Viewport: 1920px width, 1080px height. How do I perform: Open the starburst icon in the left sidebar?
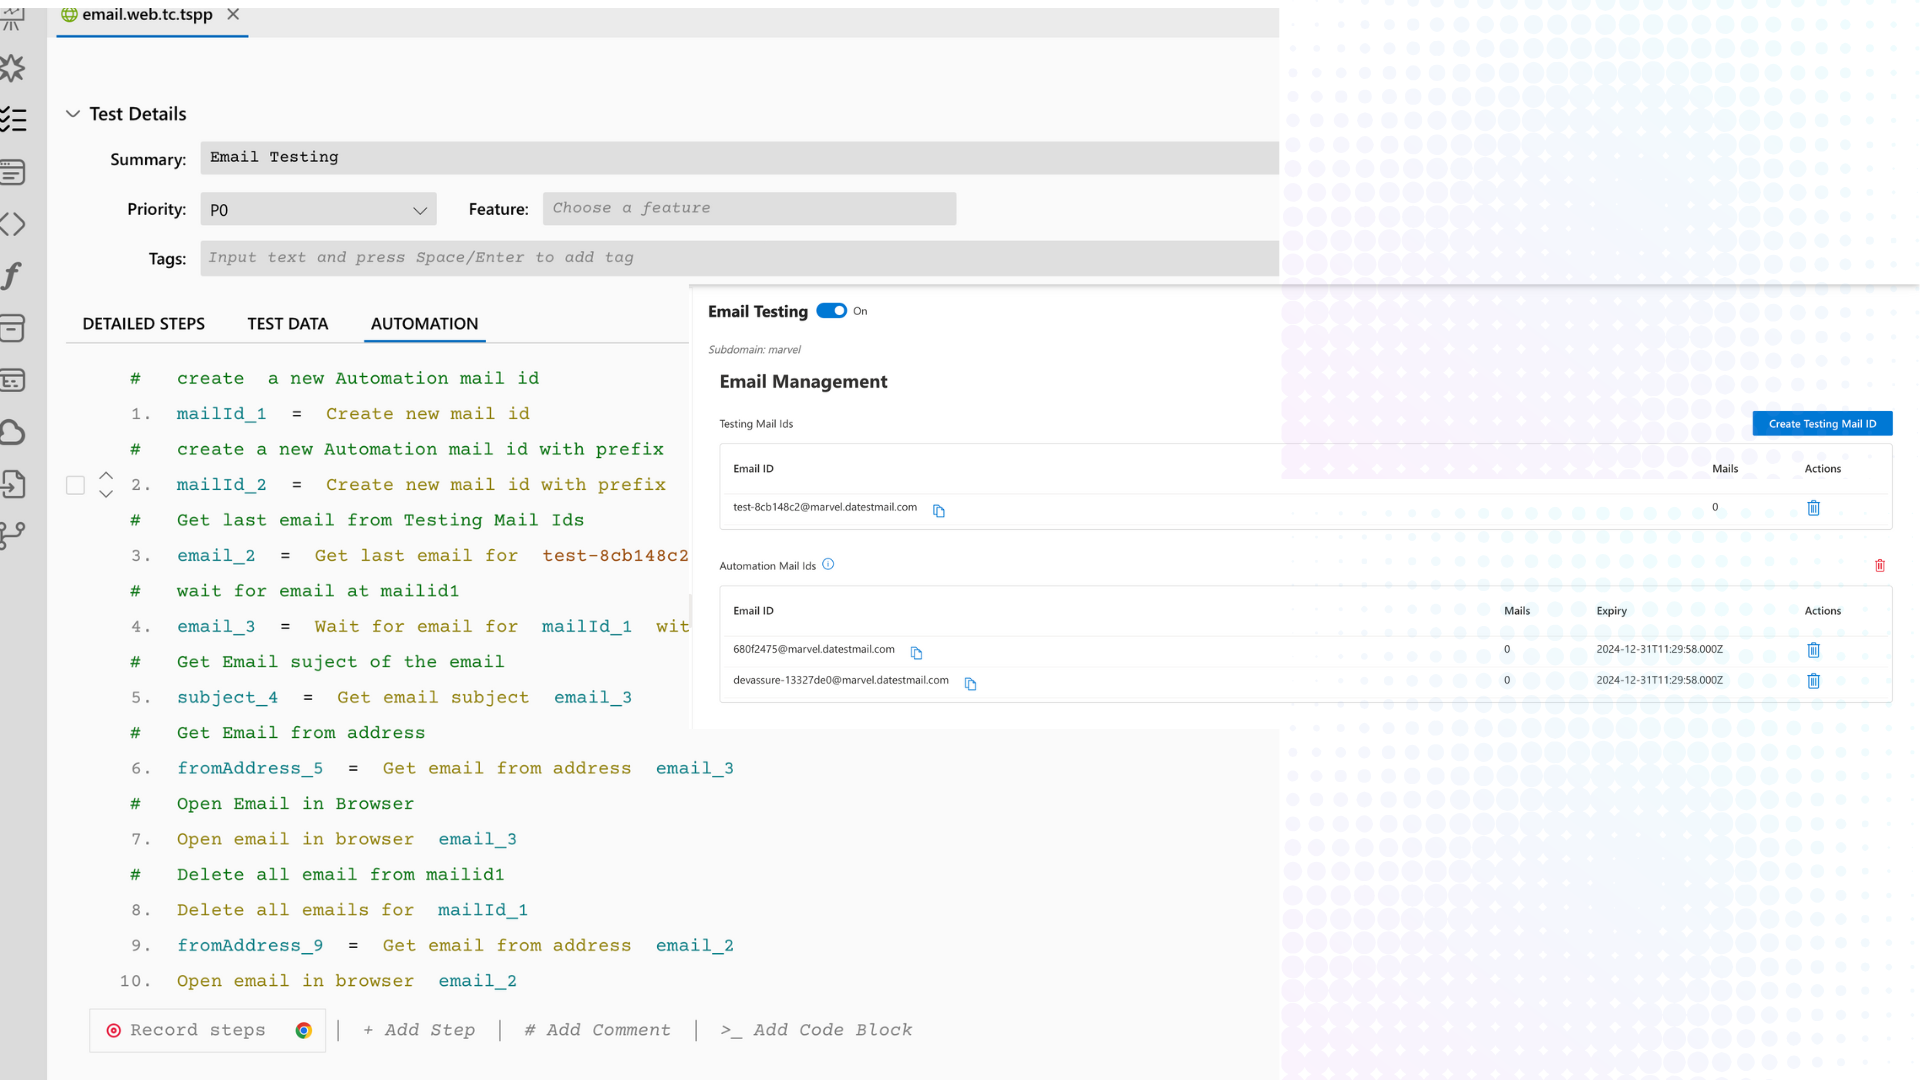tap(13, 68)
